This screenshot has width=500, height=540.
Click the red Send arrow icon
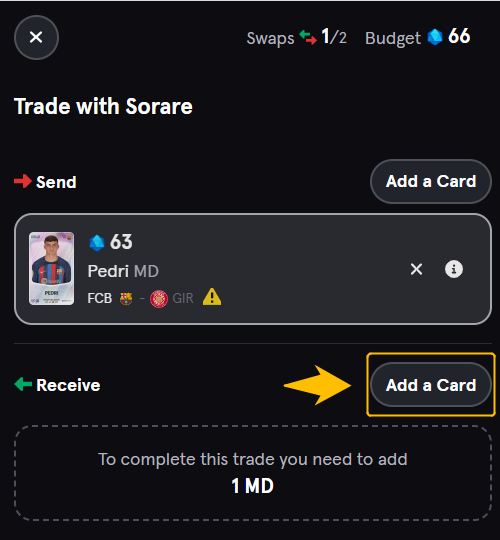23,181
